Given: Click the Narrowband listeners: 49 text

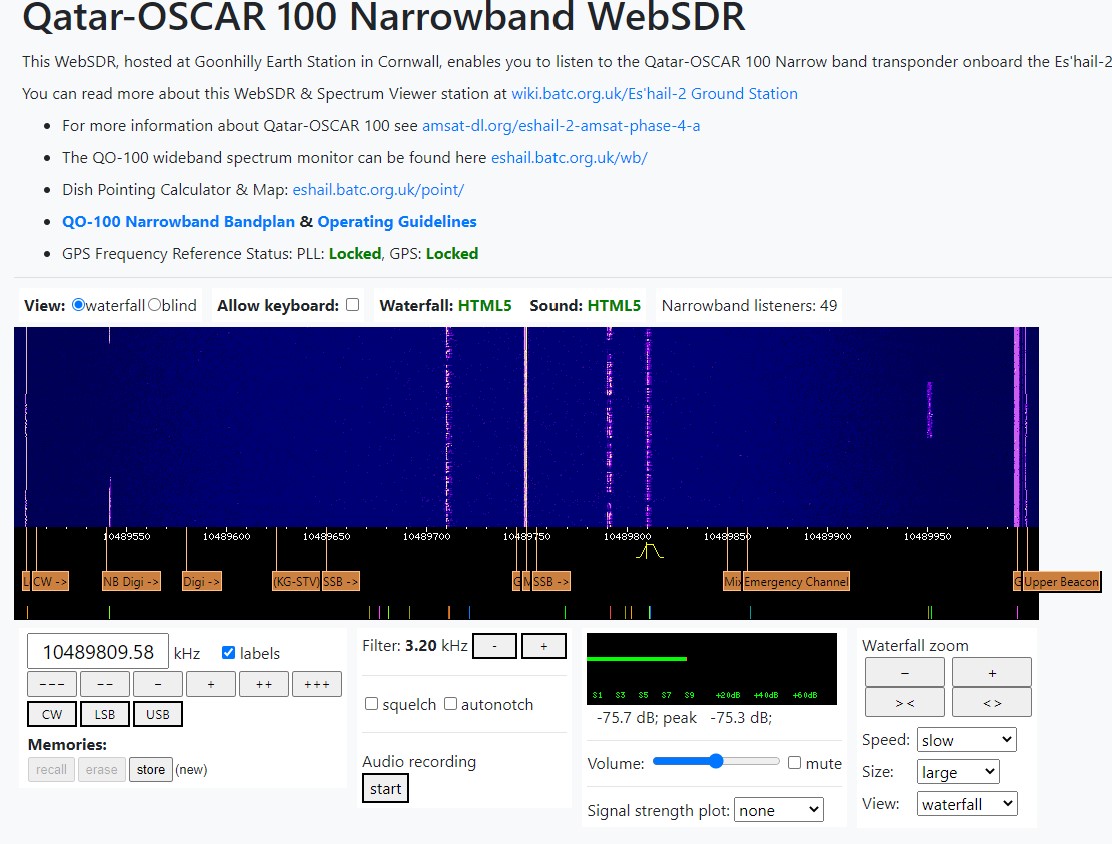Looking at the screenshot, I should pos(749,306).
